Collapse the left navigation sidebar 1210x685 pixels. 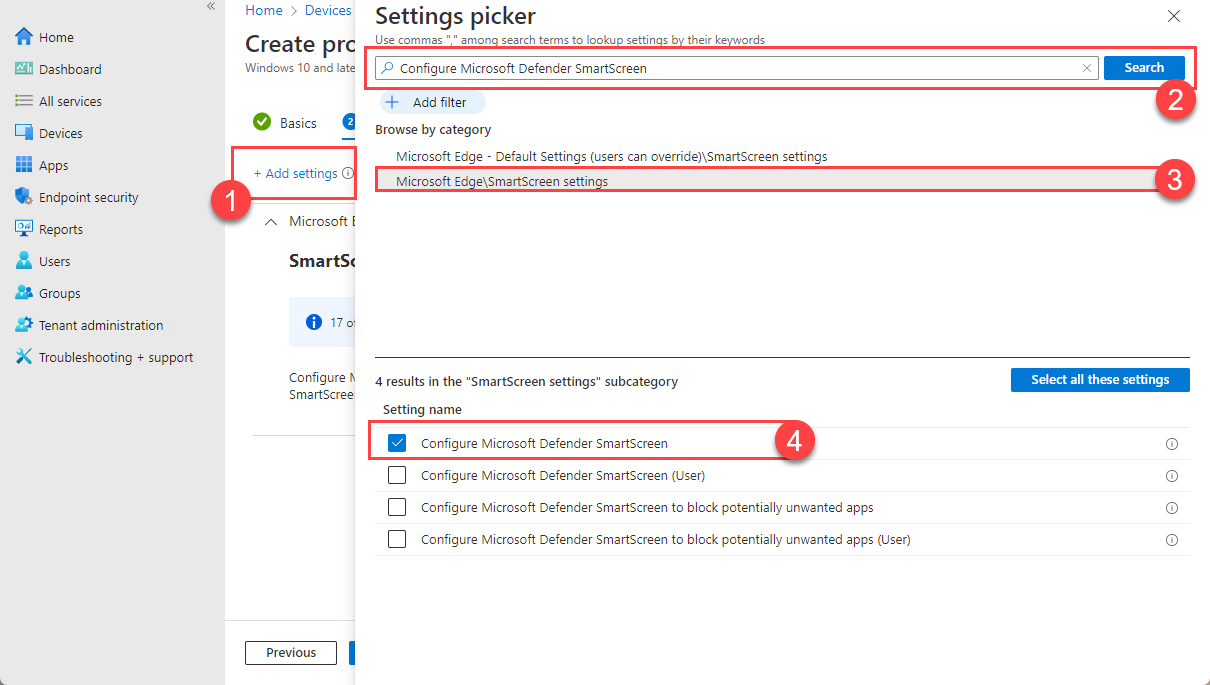211,7
